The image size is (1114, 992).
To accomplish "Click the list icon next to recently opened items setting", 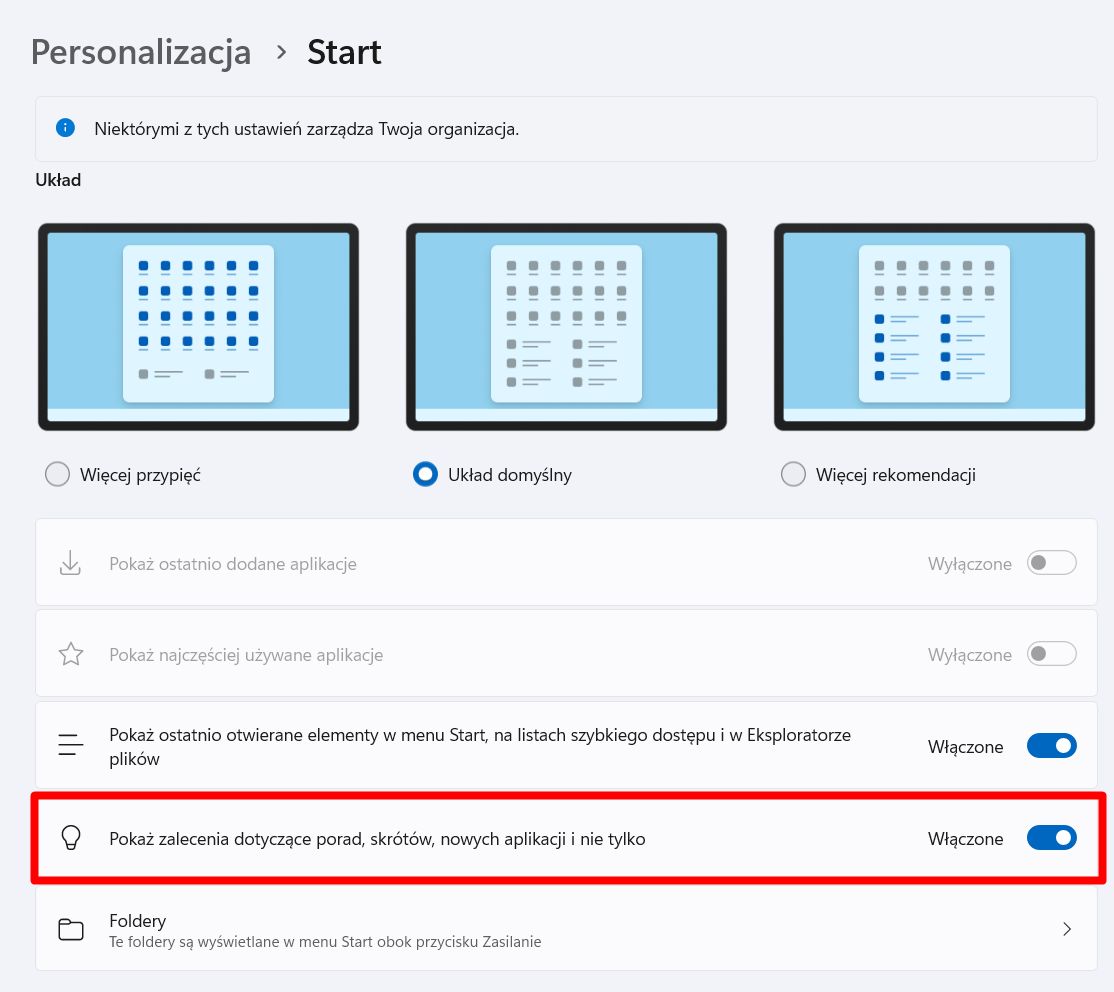I will tap(70, 744).
